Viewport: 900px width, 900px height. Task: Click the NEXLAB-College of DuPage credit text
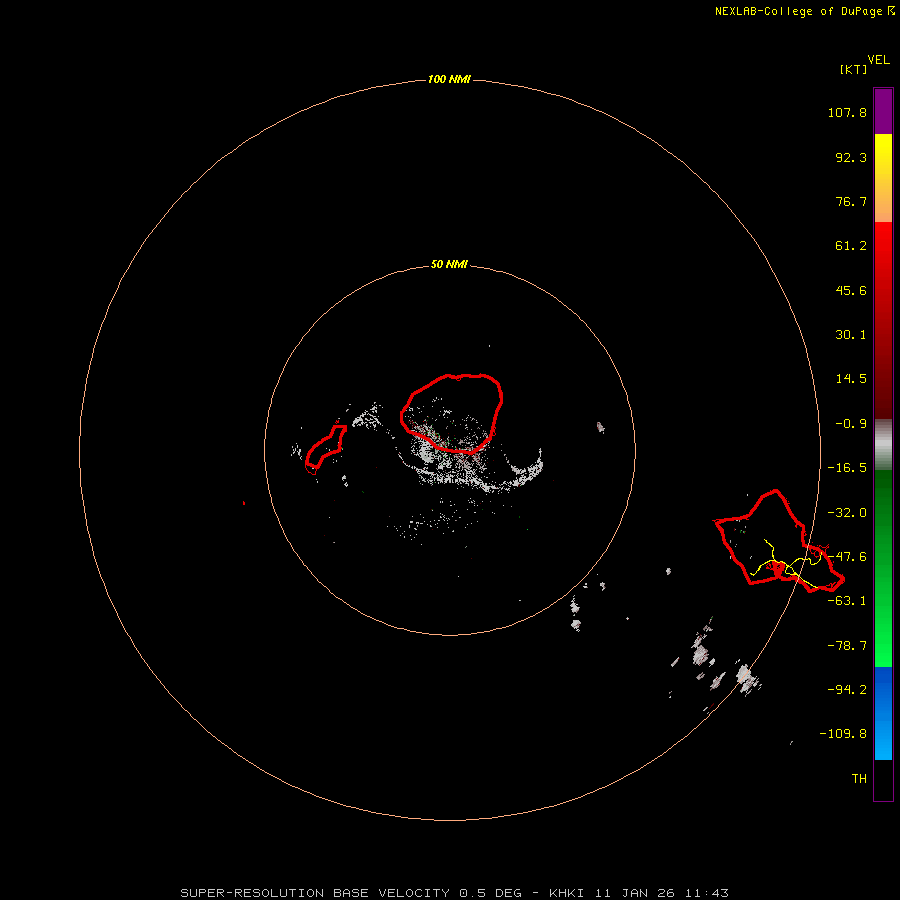point(798,11)
